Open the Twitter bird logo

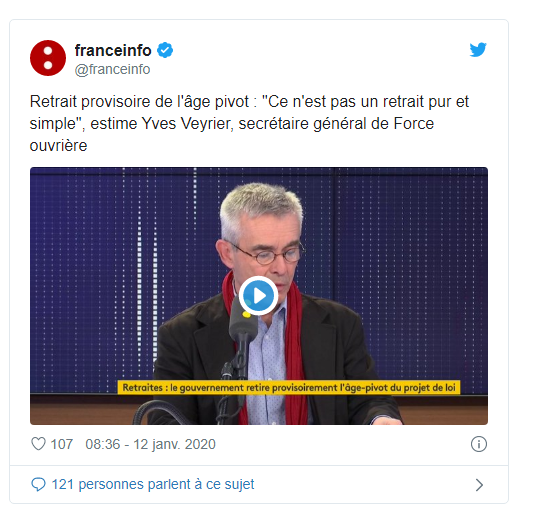pos(478,50)
